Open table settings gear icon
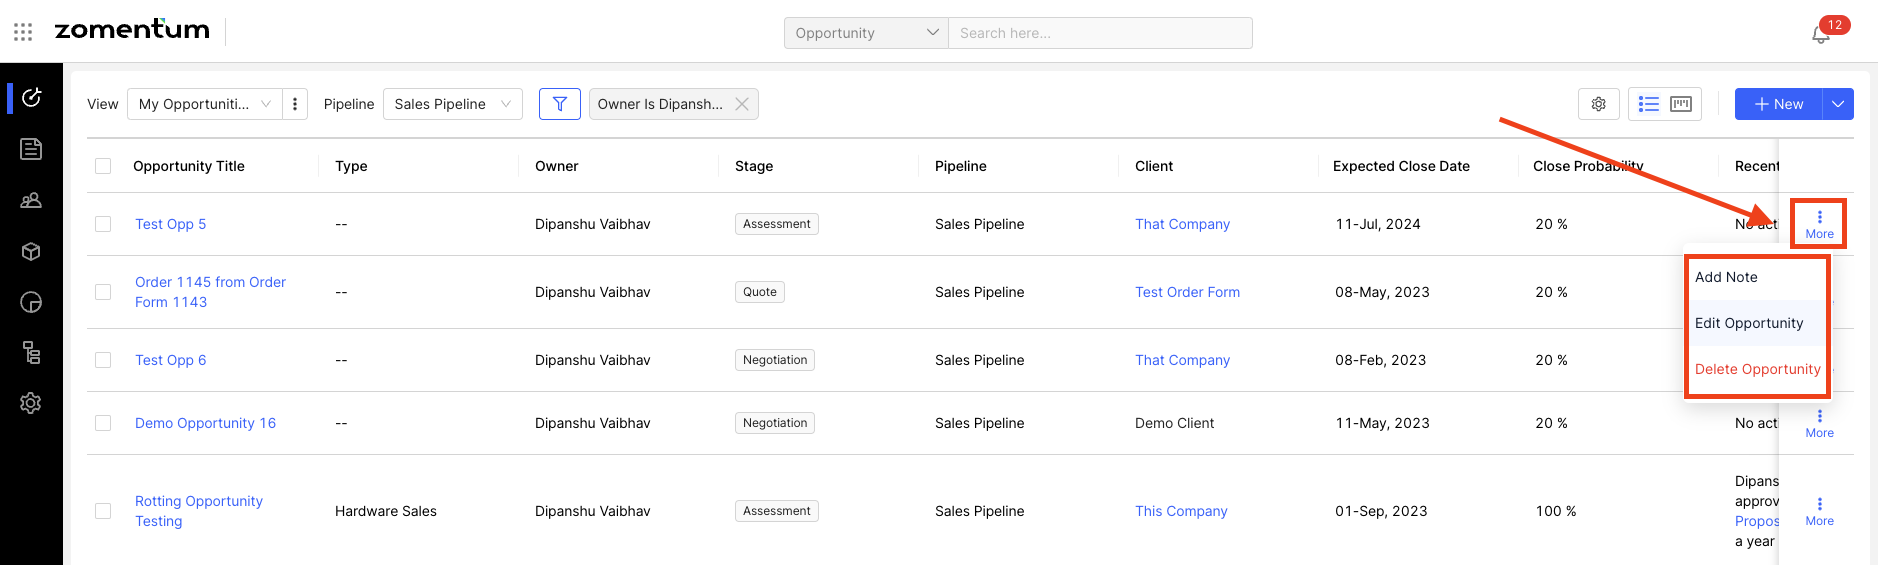The image size is (1878, 565). [1598, 104]
